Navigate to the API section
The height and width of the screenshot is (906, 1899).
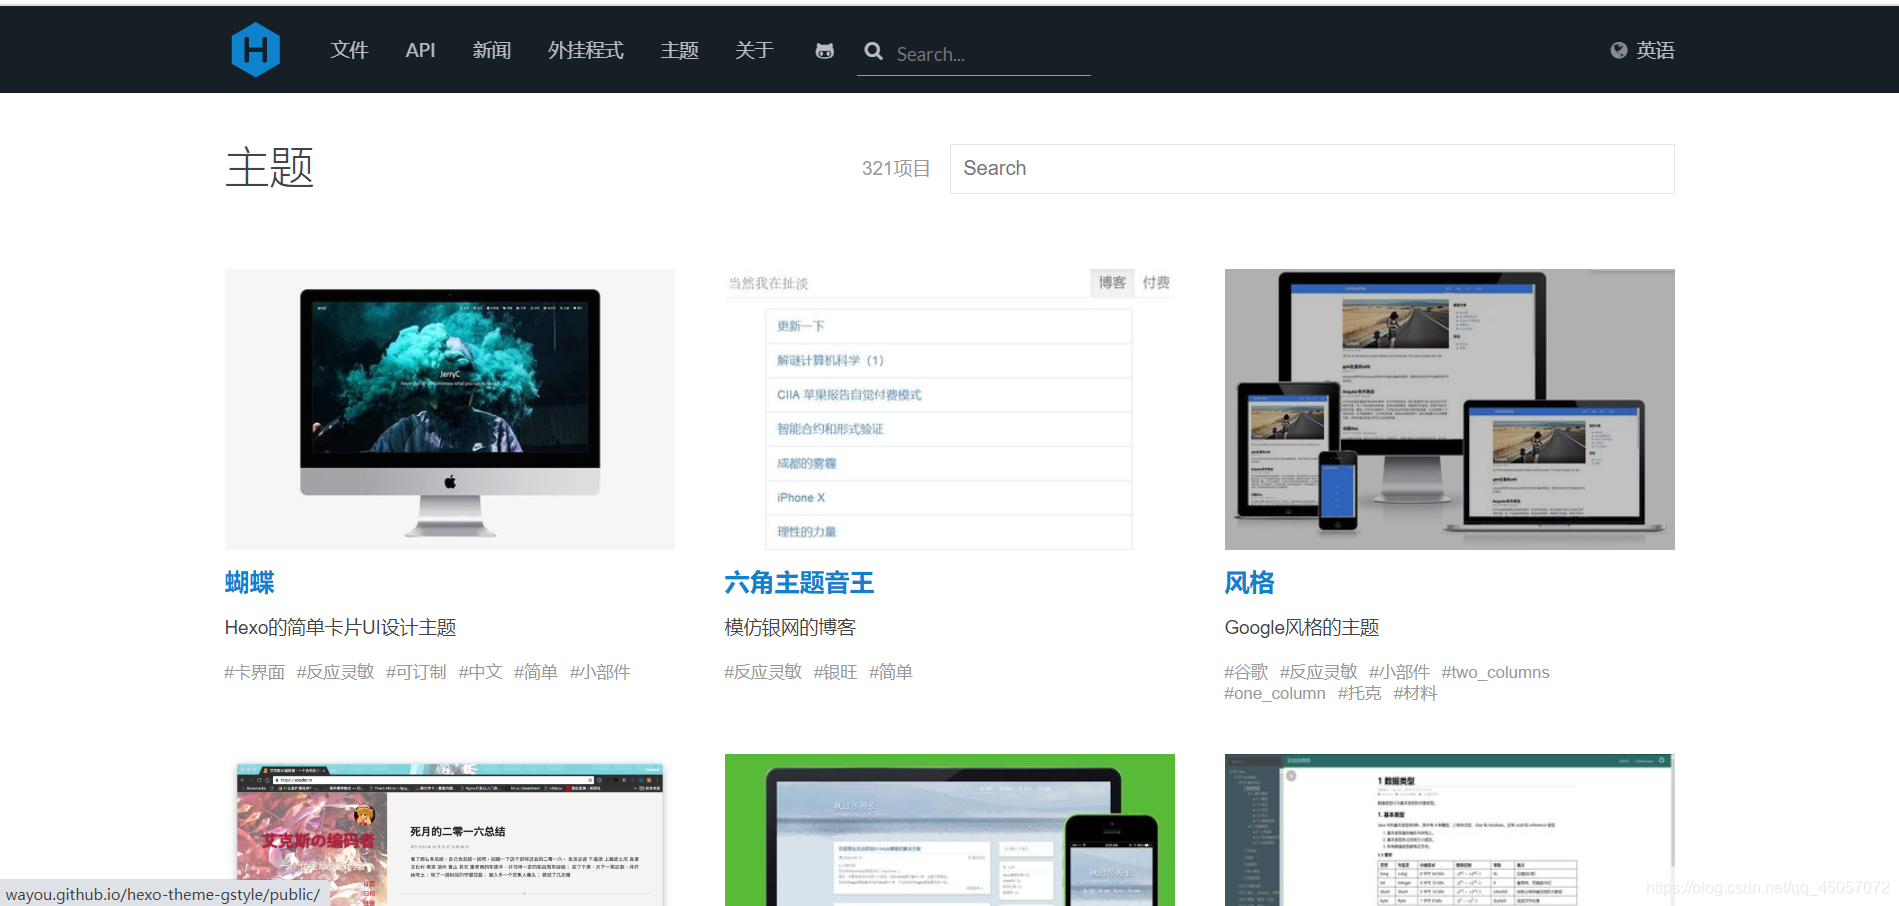point(420,50)
